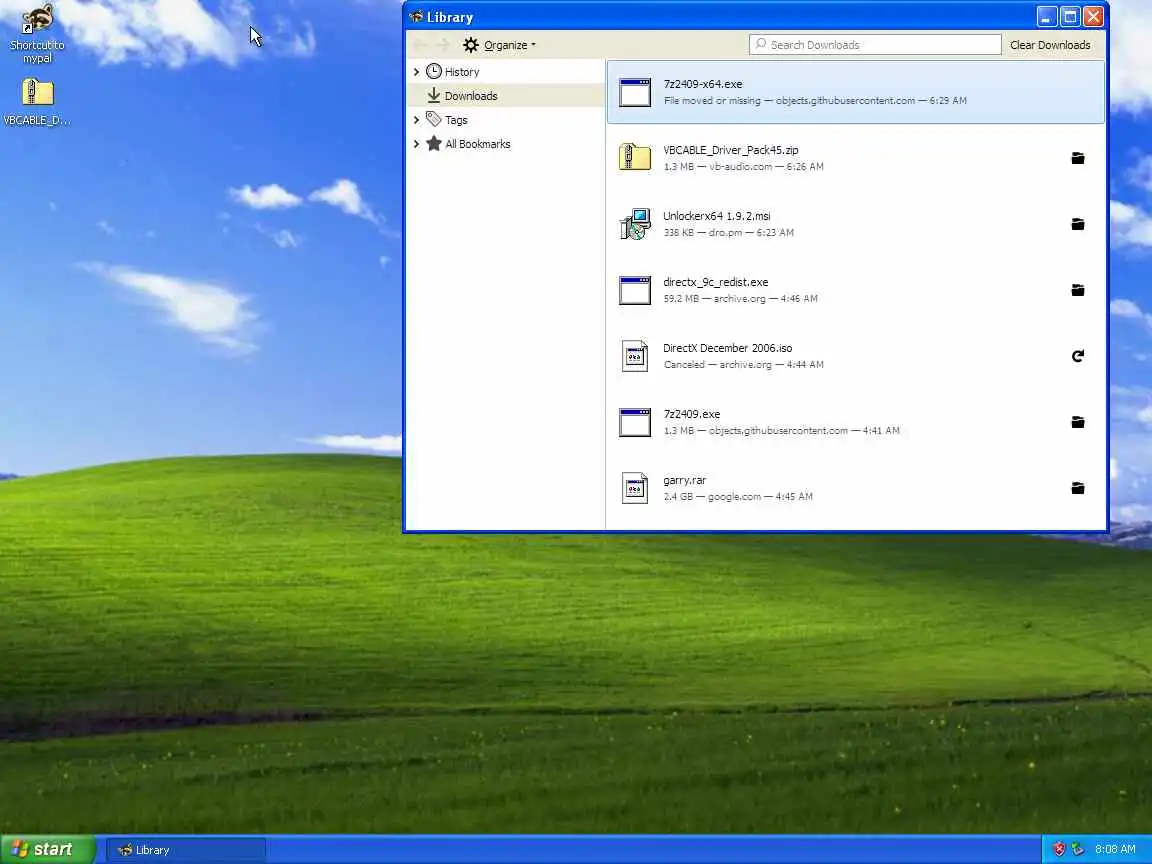Select the 7z2409.exe file name

click(x=691, y=414)
